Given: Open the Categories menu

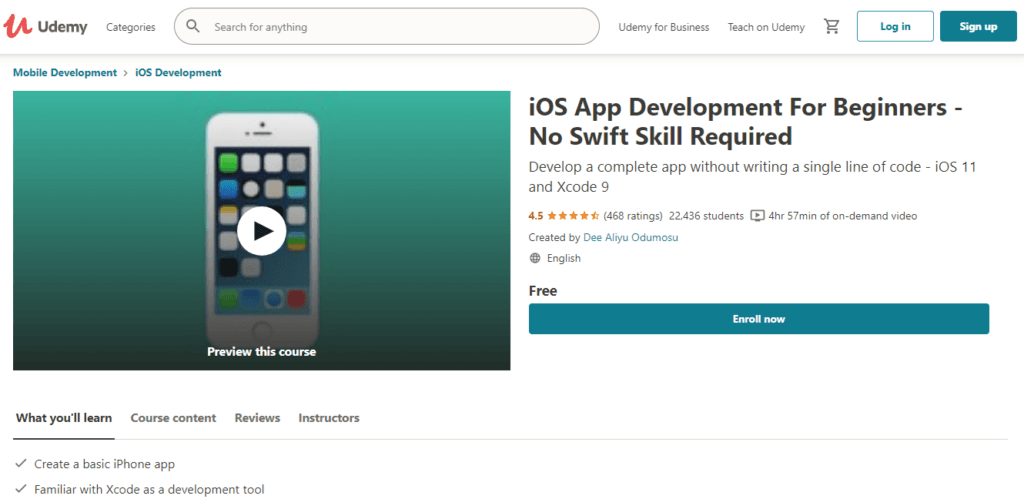Looking at the screenshot, I should click(x=131, y=27).
